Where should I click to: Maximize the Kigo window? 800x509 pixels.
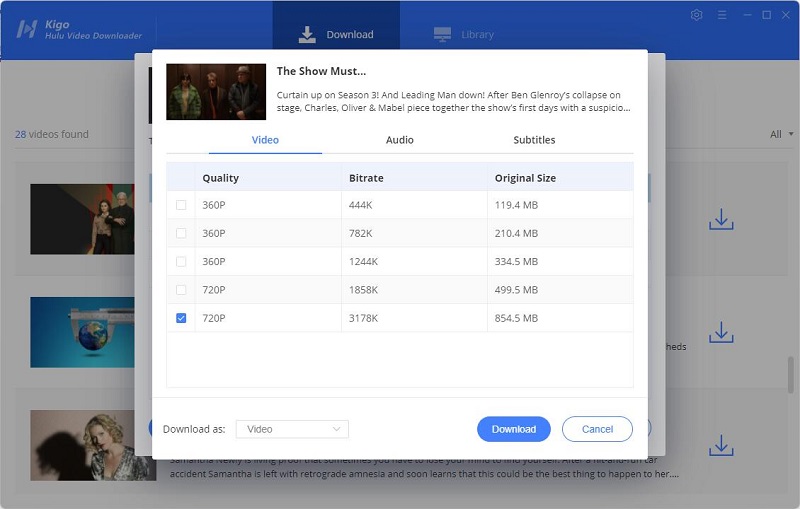[x=767, y=15]
